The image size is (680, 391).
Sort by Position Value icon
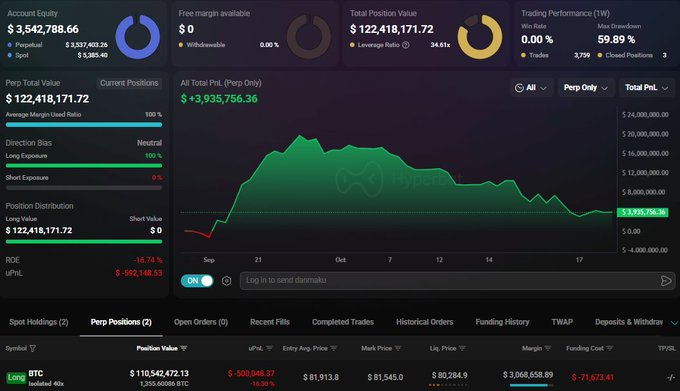pyautogui.click(x=184, y=348)
